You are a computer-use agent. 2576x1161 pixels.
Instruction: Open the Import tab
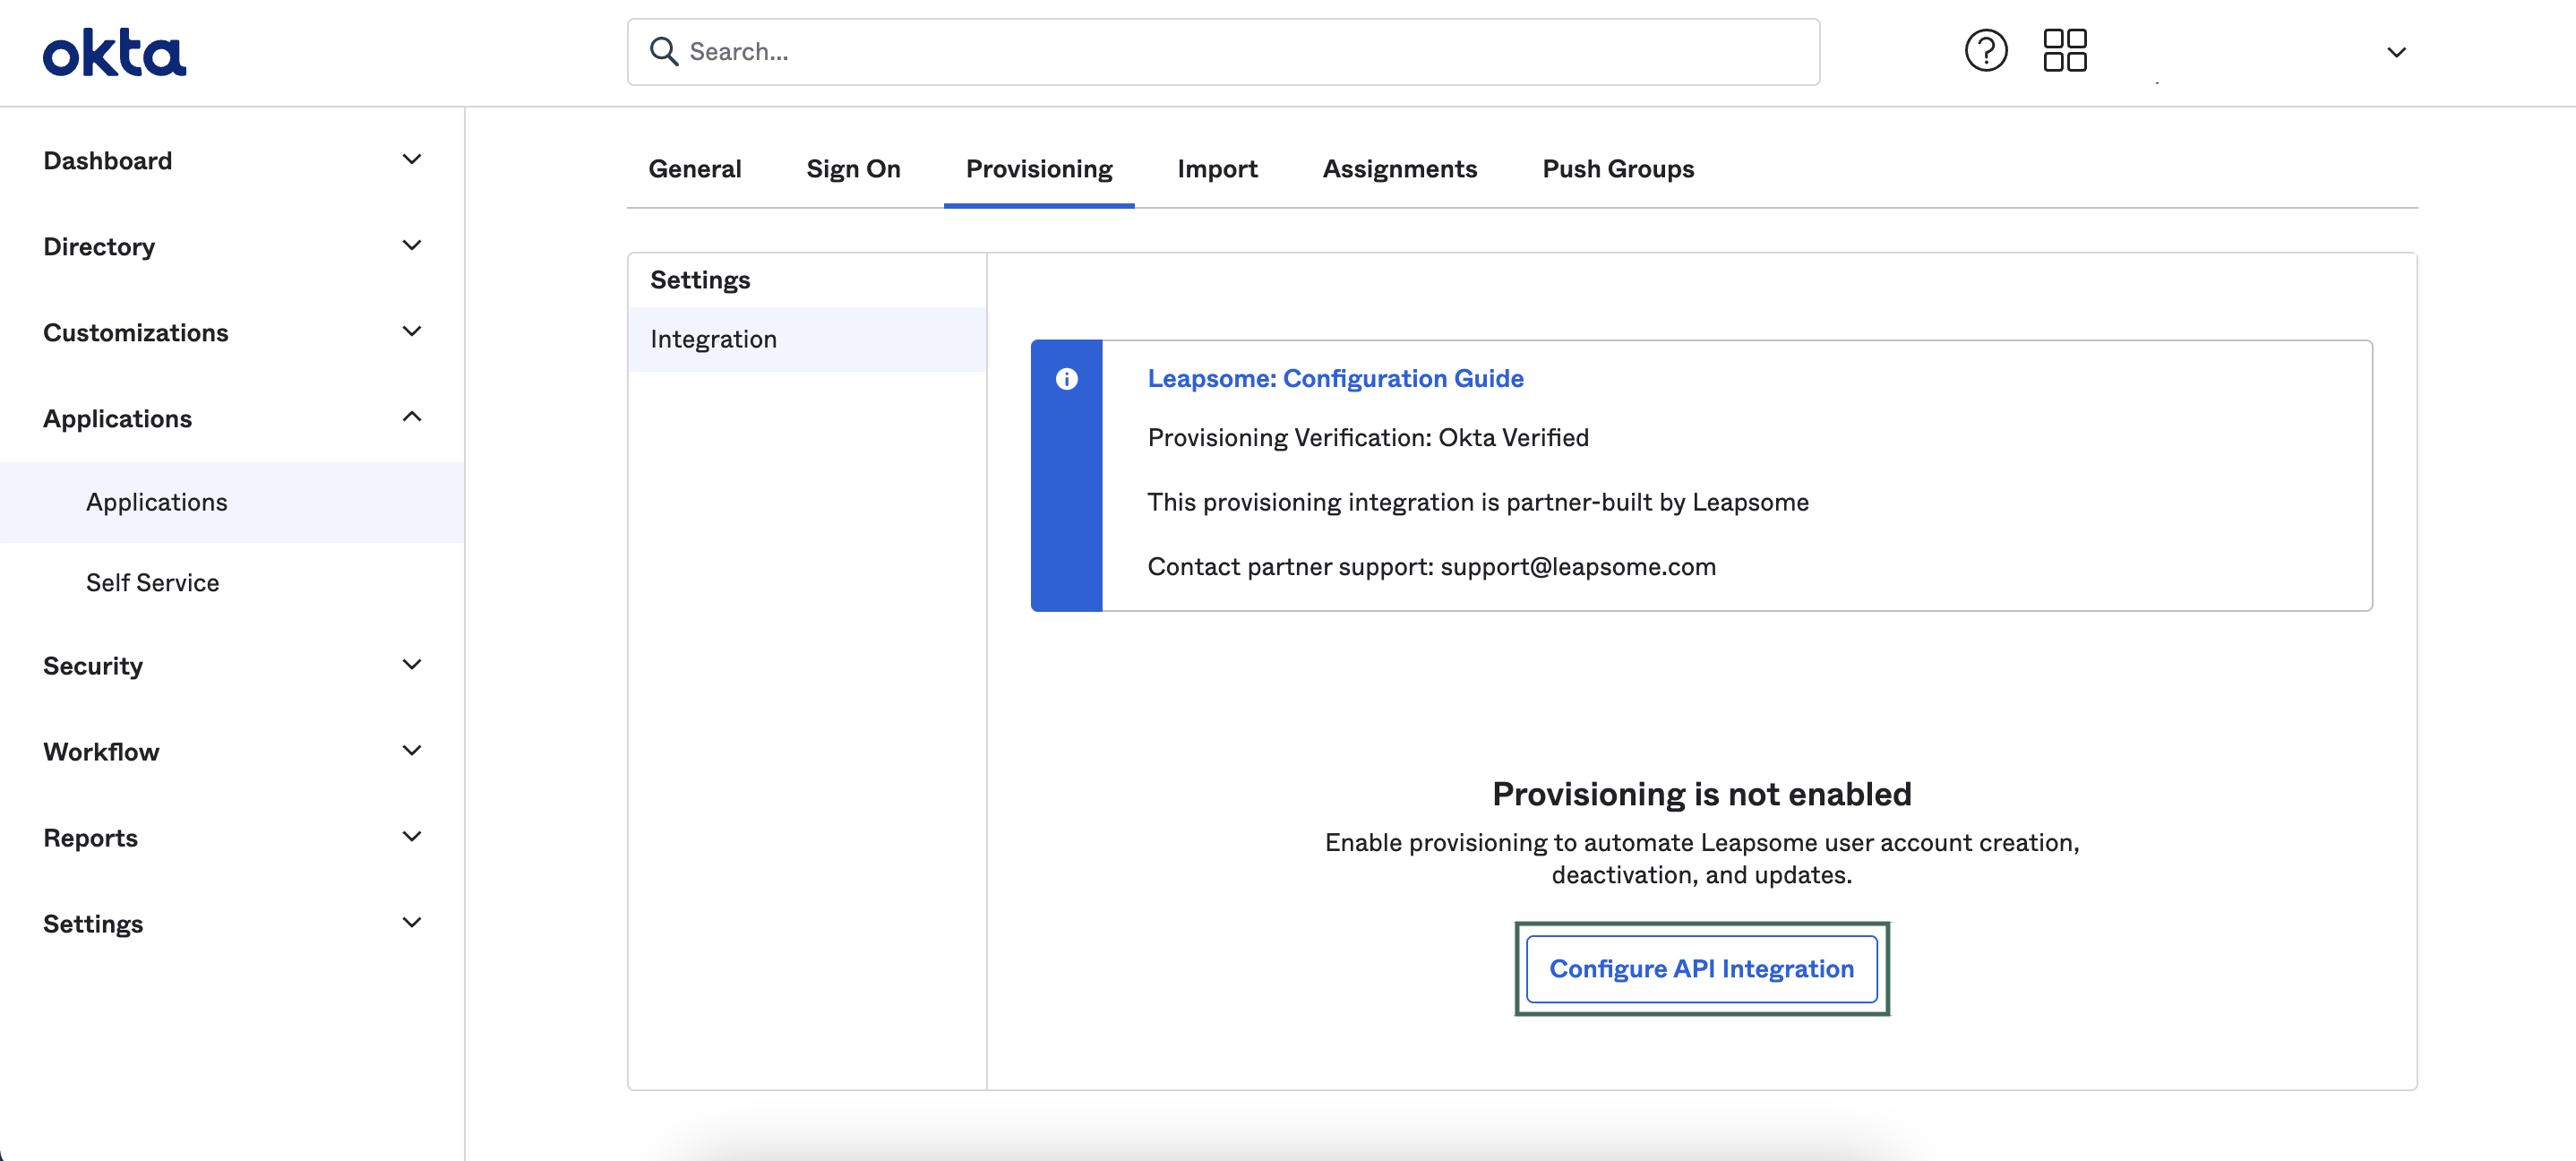[1217, 169]
